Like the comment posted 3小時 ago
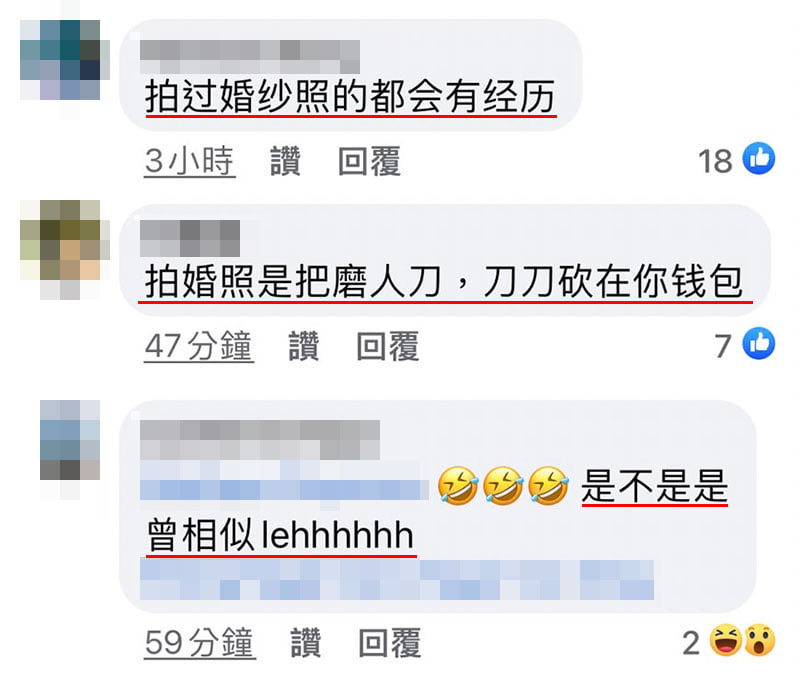800x674 pixels. (x=285, y=161)
